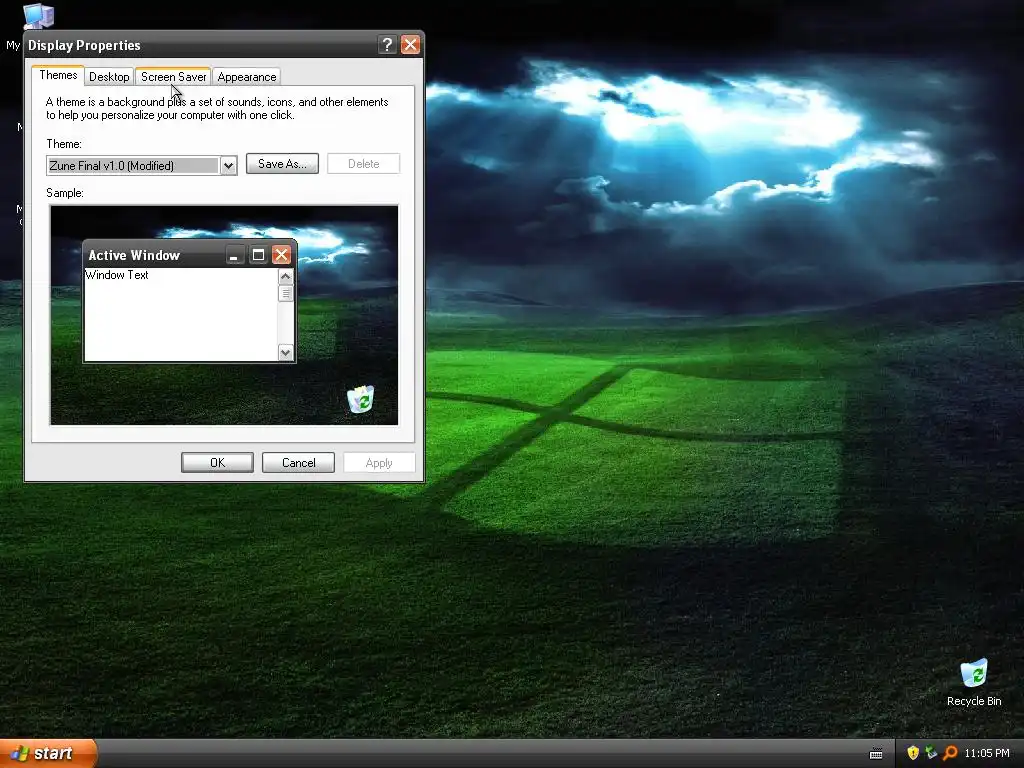The image size is (1024, 768).
Task: Switch to the Themes tab
Action: (58, 75)
